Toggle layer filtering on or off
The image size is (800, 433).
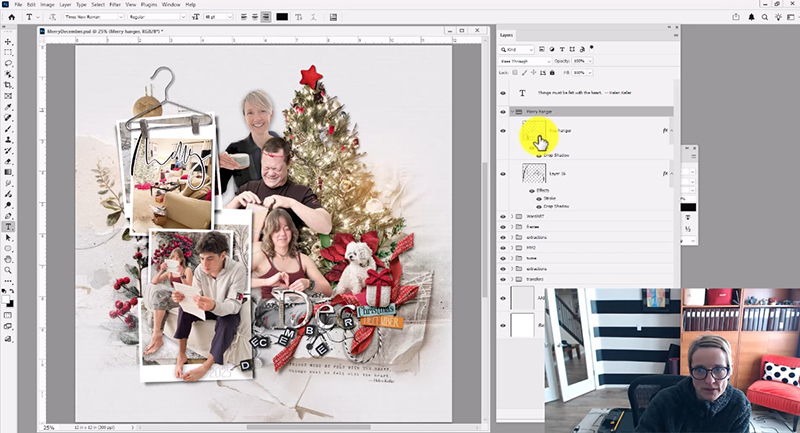592,47
